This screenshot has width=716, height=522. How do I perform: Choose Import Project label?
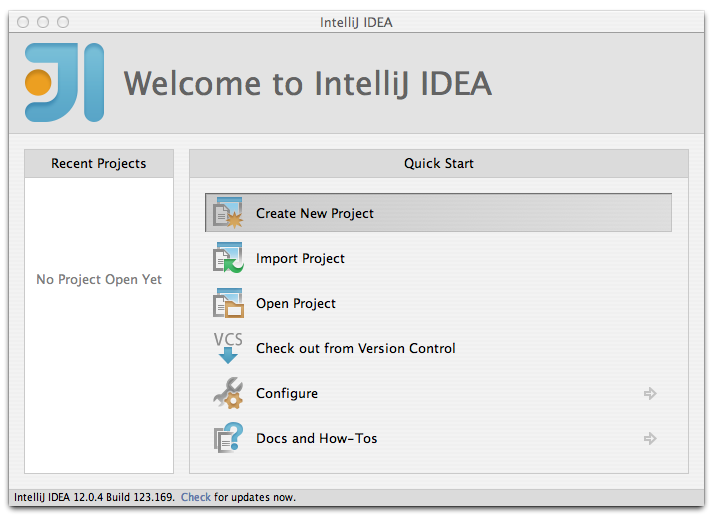300,258
